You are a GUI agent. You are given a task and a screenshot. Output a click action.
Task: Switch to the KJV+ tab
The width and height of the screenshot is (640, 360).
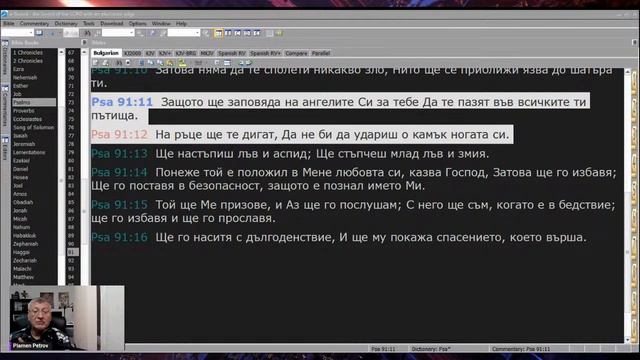click(164, 53)
